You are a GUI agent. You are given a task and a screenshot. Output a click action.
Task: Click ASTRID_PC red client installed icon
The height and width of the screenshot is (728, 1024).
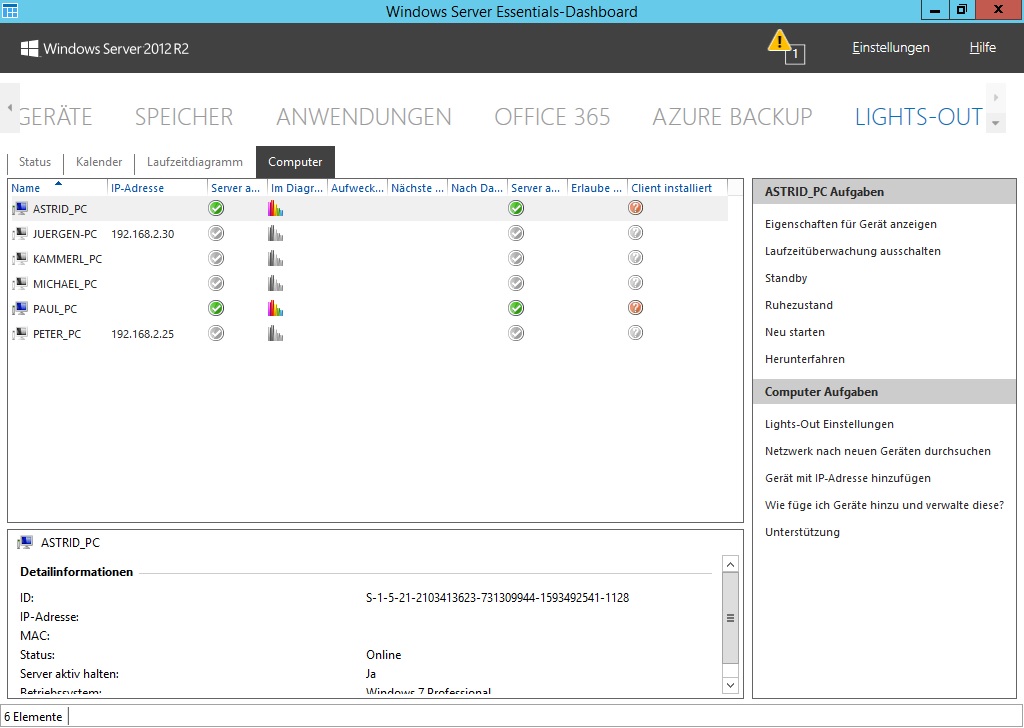635,208
